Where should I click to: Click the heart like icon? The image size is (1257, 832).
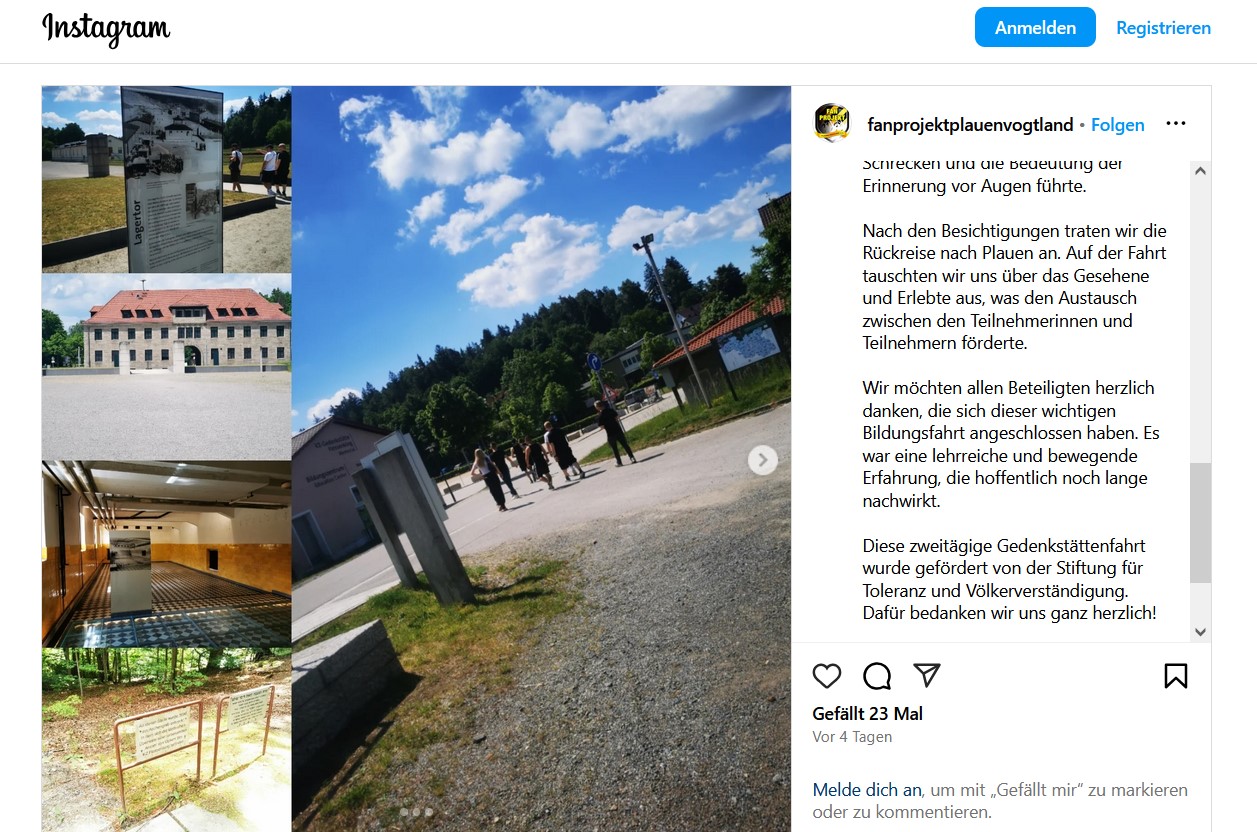click(x=827, y=676)
